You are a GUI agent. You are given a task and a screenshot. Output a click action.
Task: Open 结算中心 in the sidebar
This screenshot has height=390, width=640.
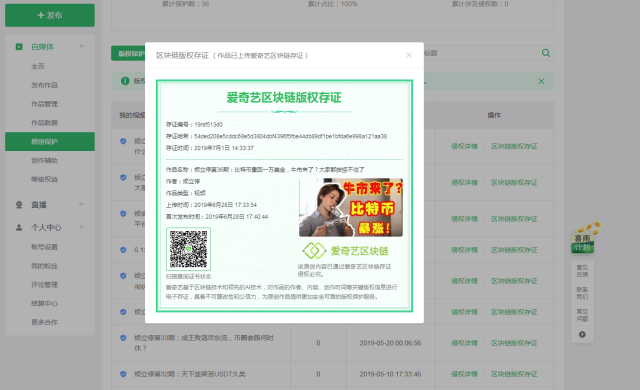(44, 303)
